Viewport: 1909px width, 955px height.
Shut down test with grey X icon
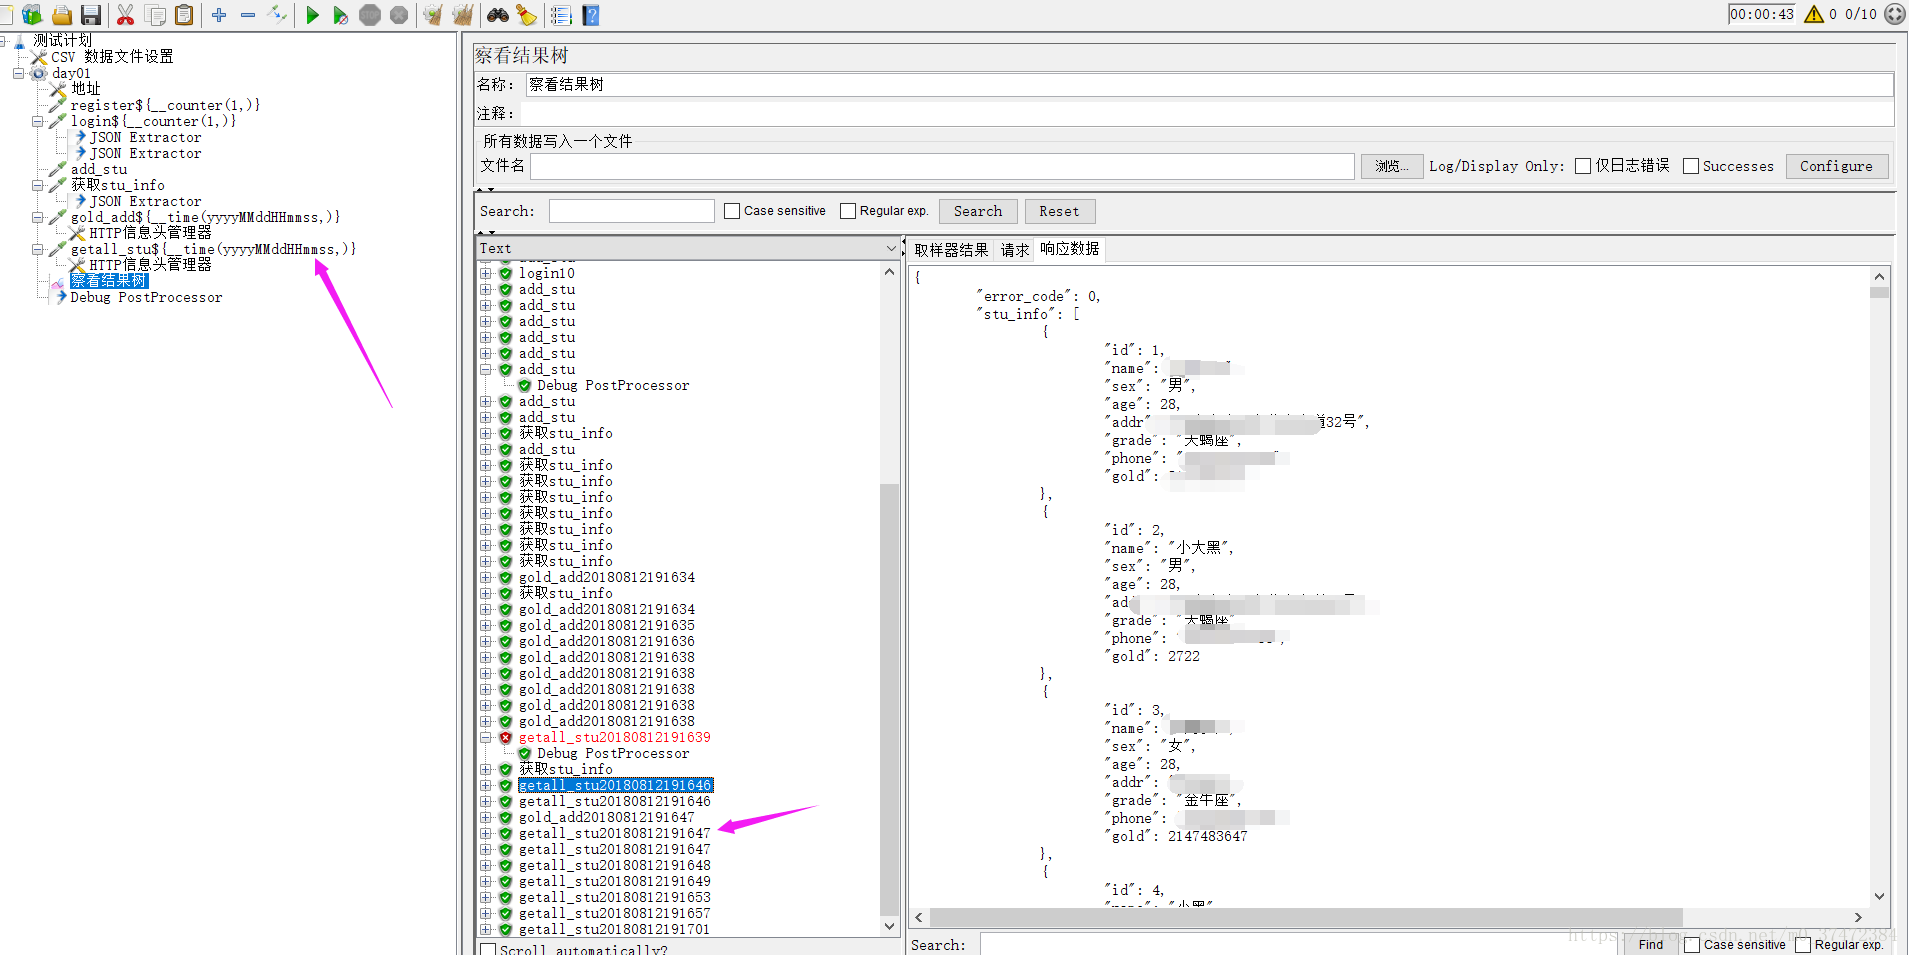click(x=399, y=15)
